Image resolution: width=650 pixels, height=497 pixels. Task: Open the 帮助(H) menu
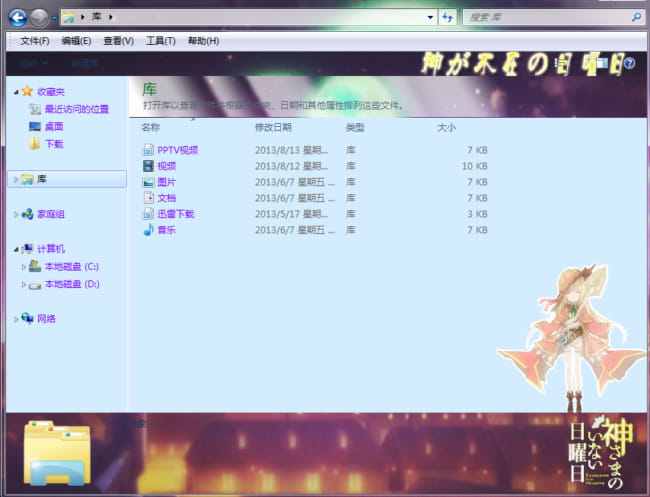[x=204, y=41]
